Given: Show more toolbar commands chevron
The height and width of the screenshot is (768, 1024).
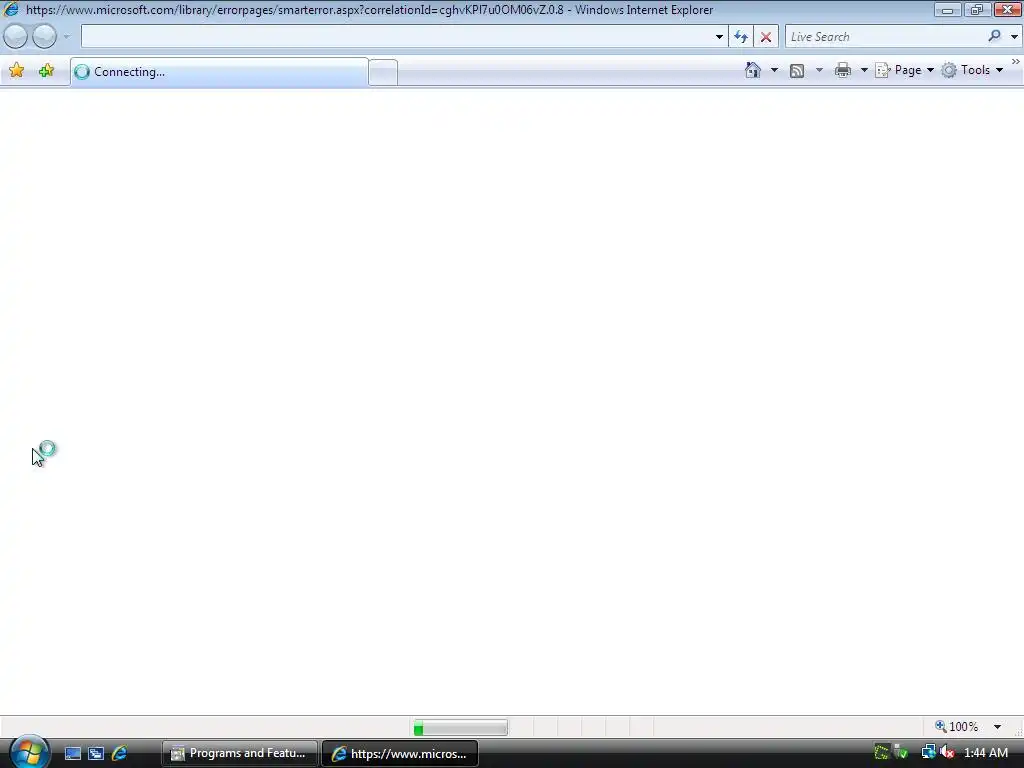Looking at the screenshot, I should tap(1016, 62).
